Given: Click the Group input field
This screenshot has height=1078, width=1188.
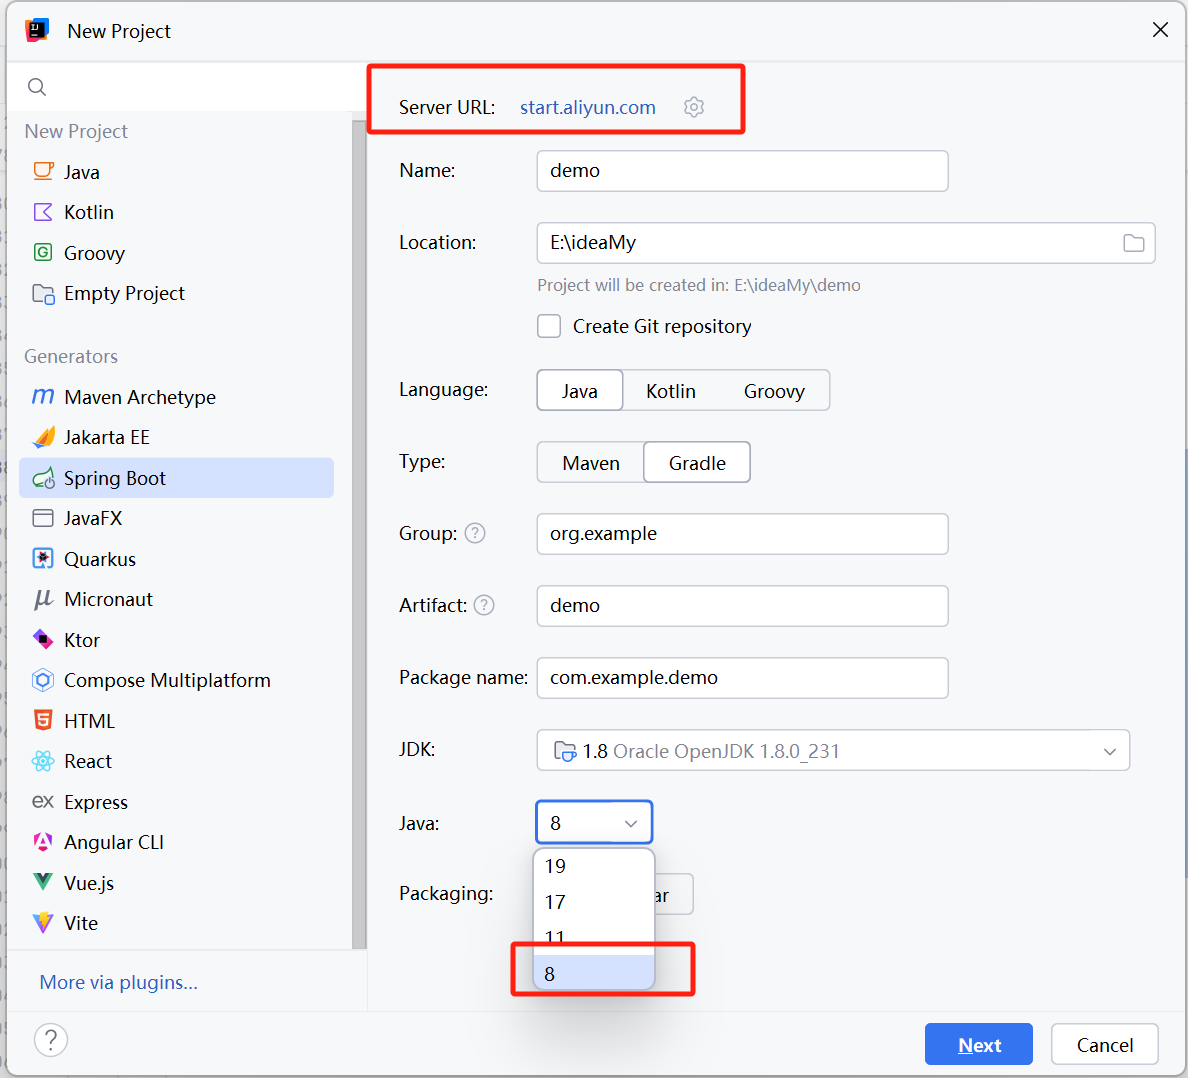Looking at the screenshot, I should (742, 533).
